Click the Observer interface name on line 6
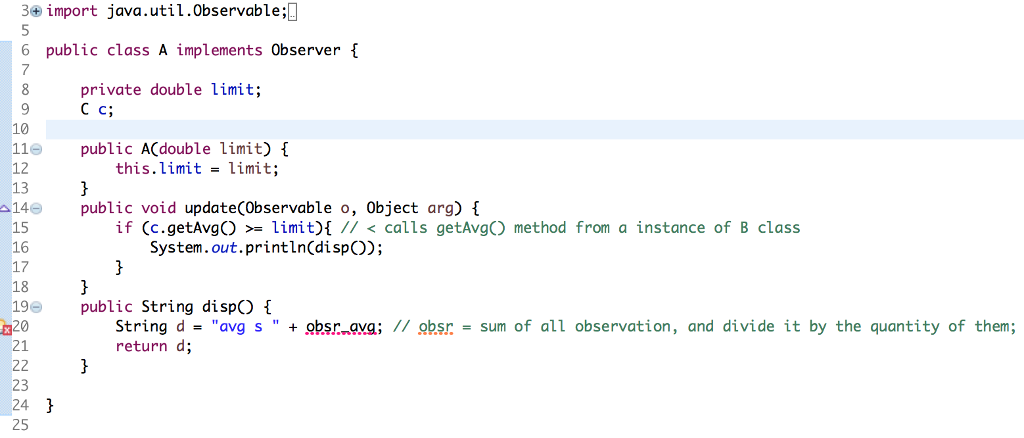The height and width of the screenshot is (438, 1024). (x=306, y=50)
